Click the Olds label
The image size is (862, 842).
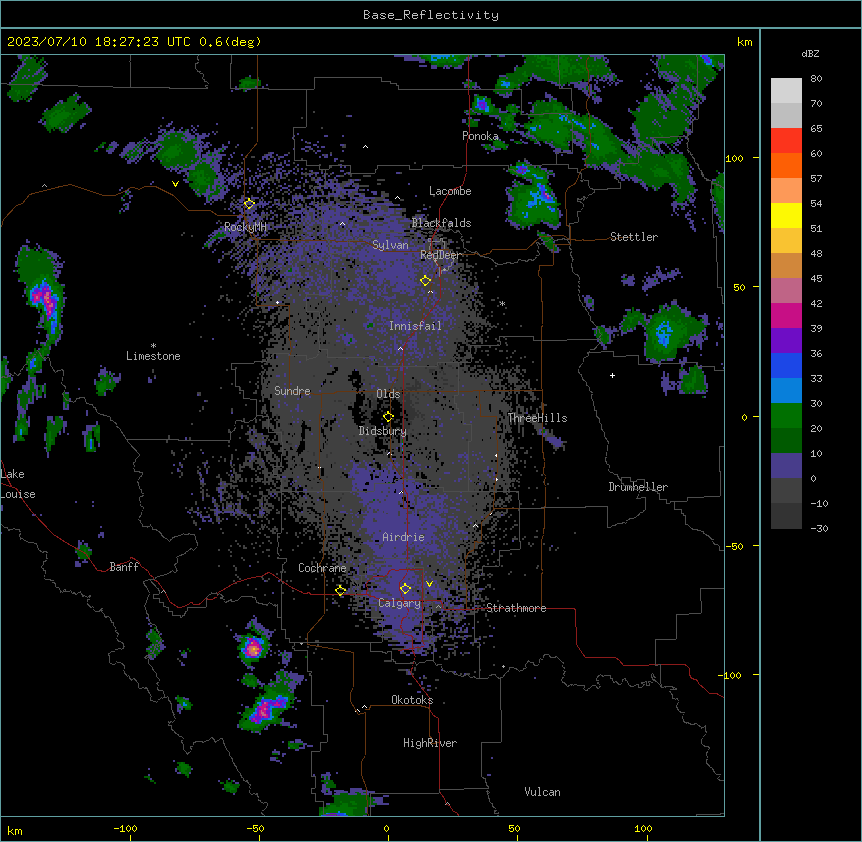coord(388,394)
